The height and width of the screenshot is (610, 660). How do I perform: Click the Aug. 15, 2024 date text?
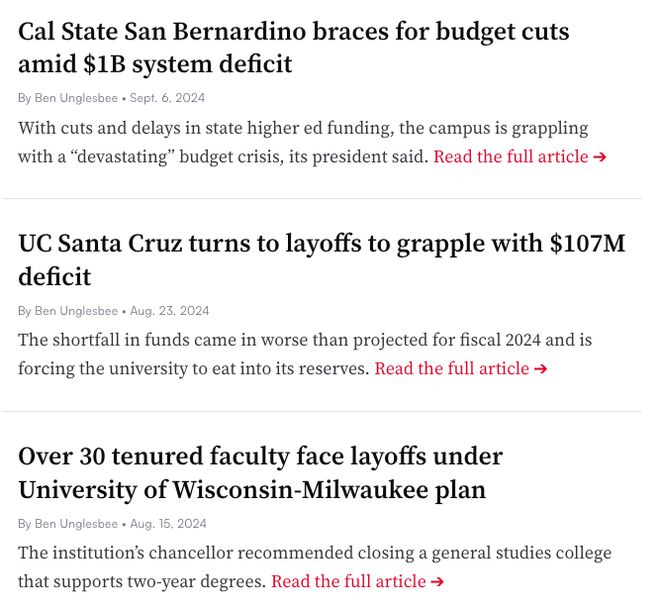[x=168, y=524]
